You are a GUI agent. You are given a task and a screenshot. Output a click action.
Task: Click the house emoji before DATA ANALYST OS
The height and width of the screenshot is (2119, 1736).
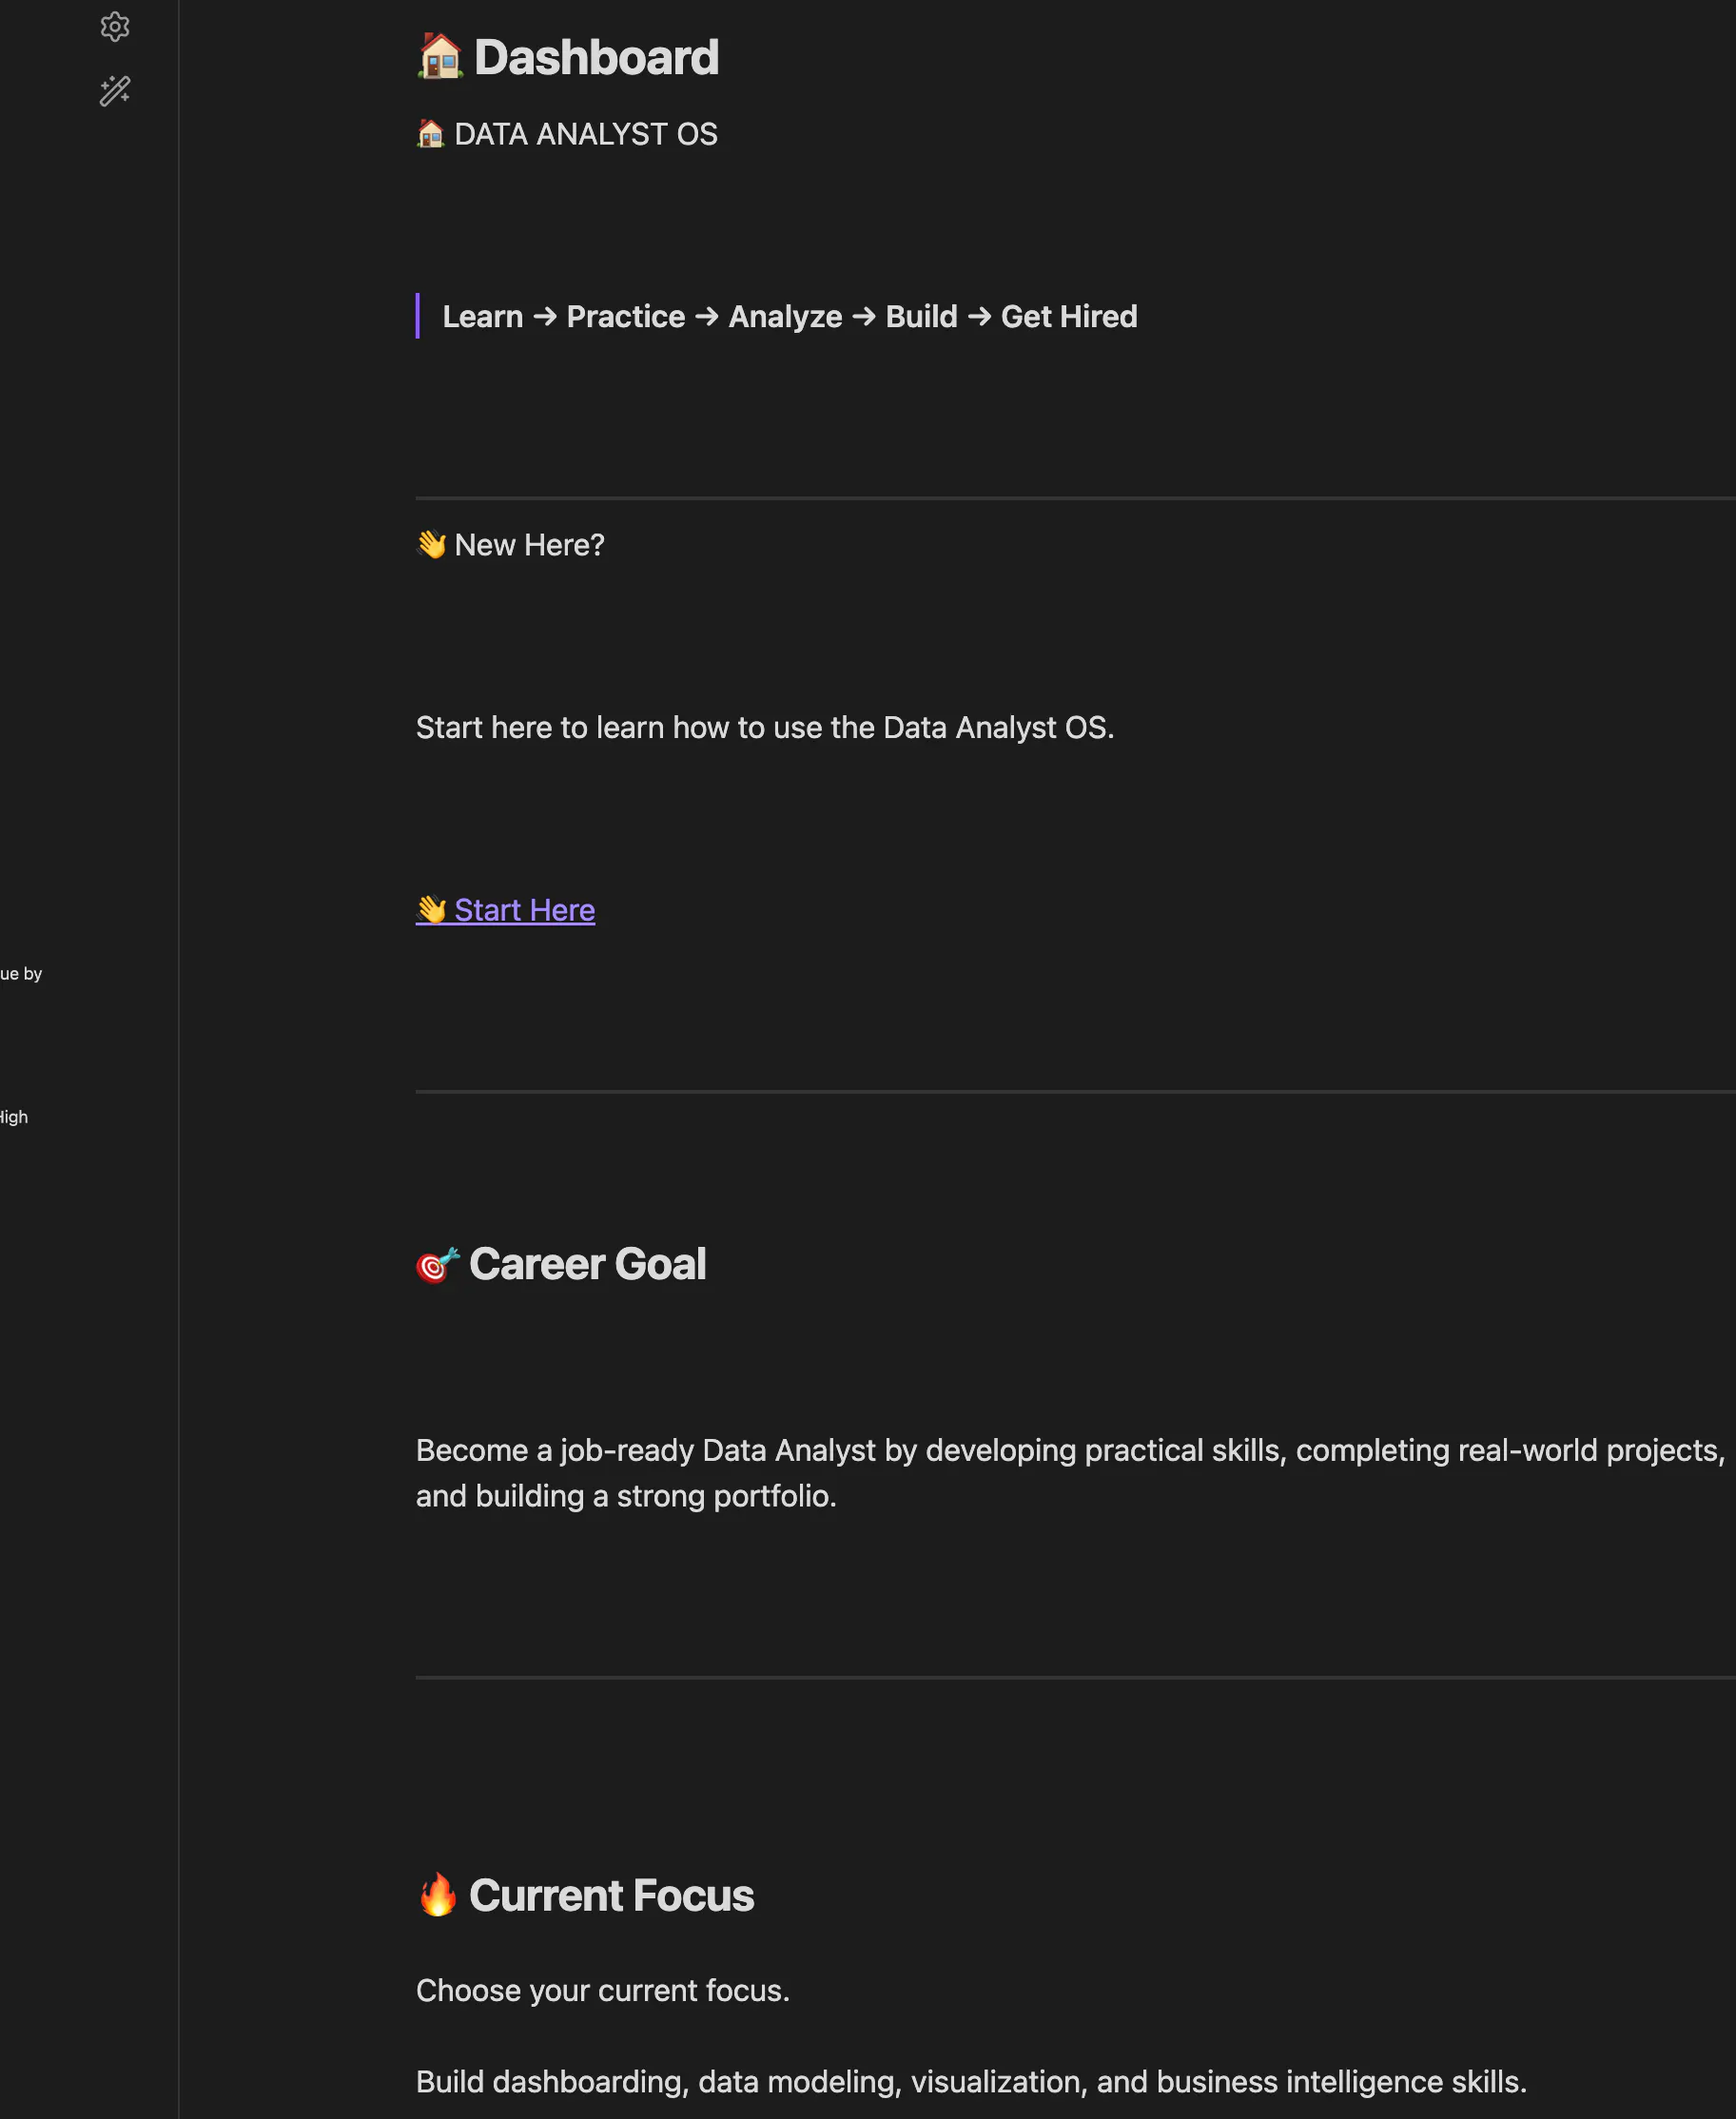tap(431, 134)
